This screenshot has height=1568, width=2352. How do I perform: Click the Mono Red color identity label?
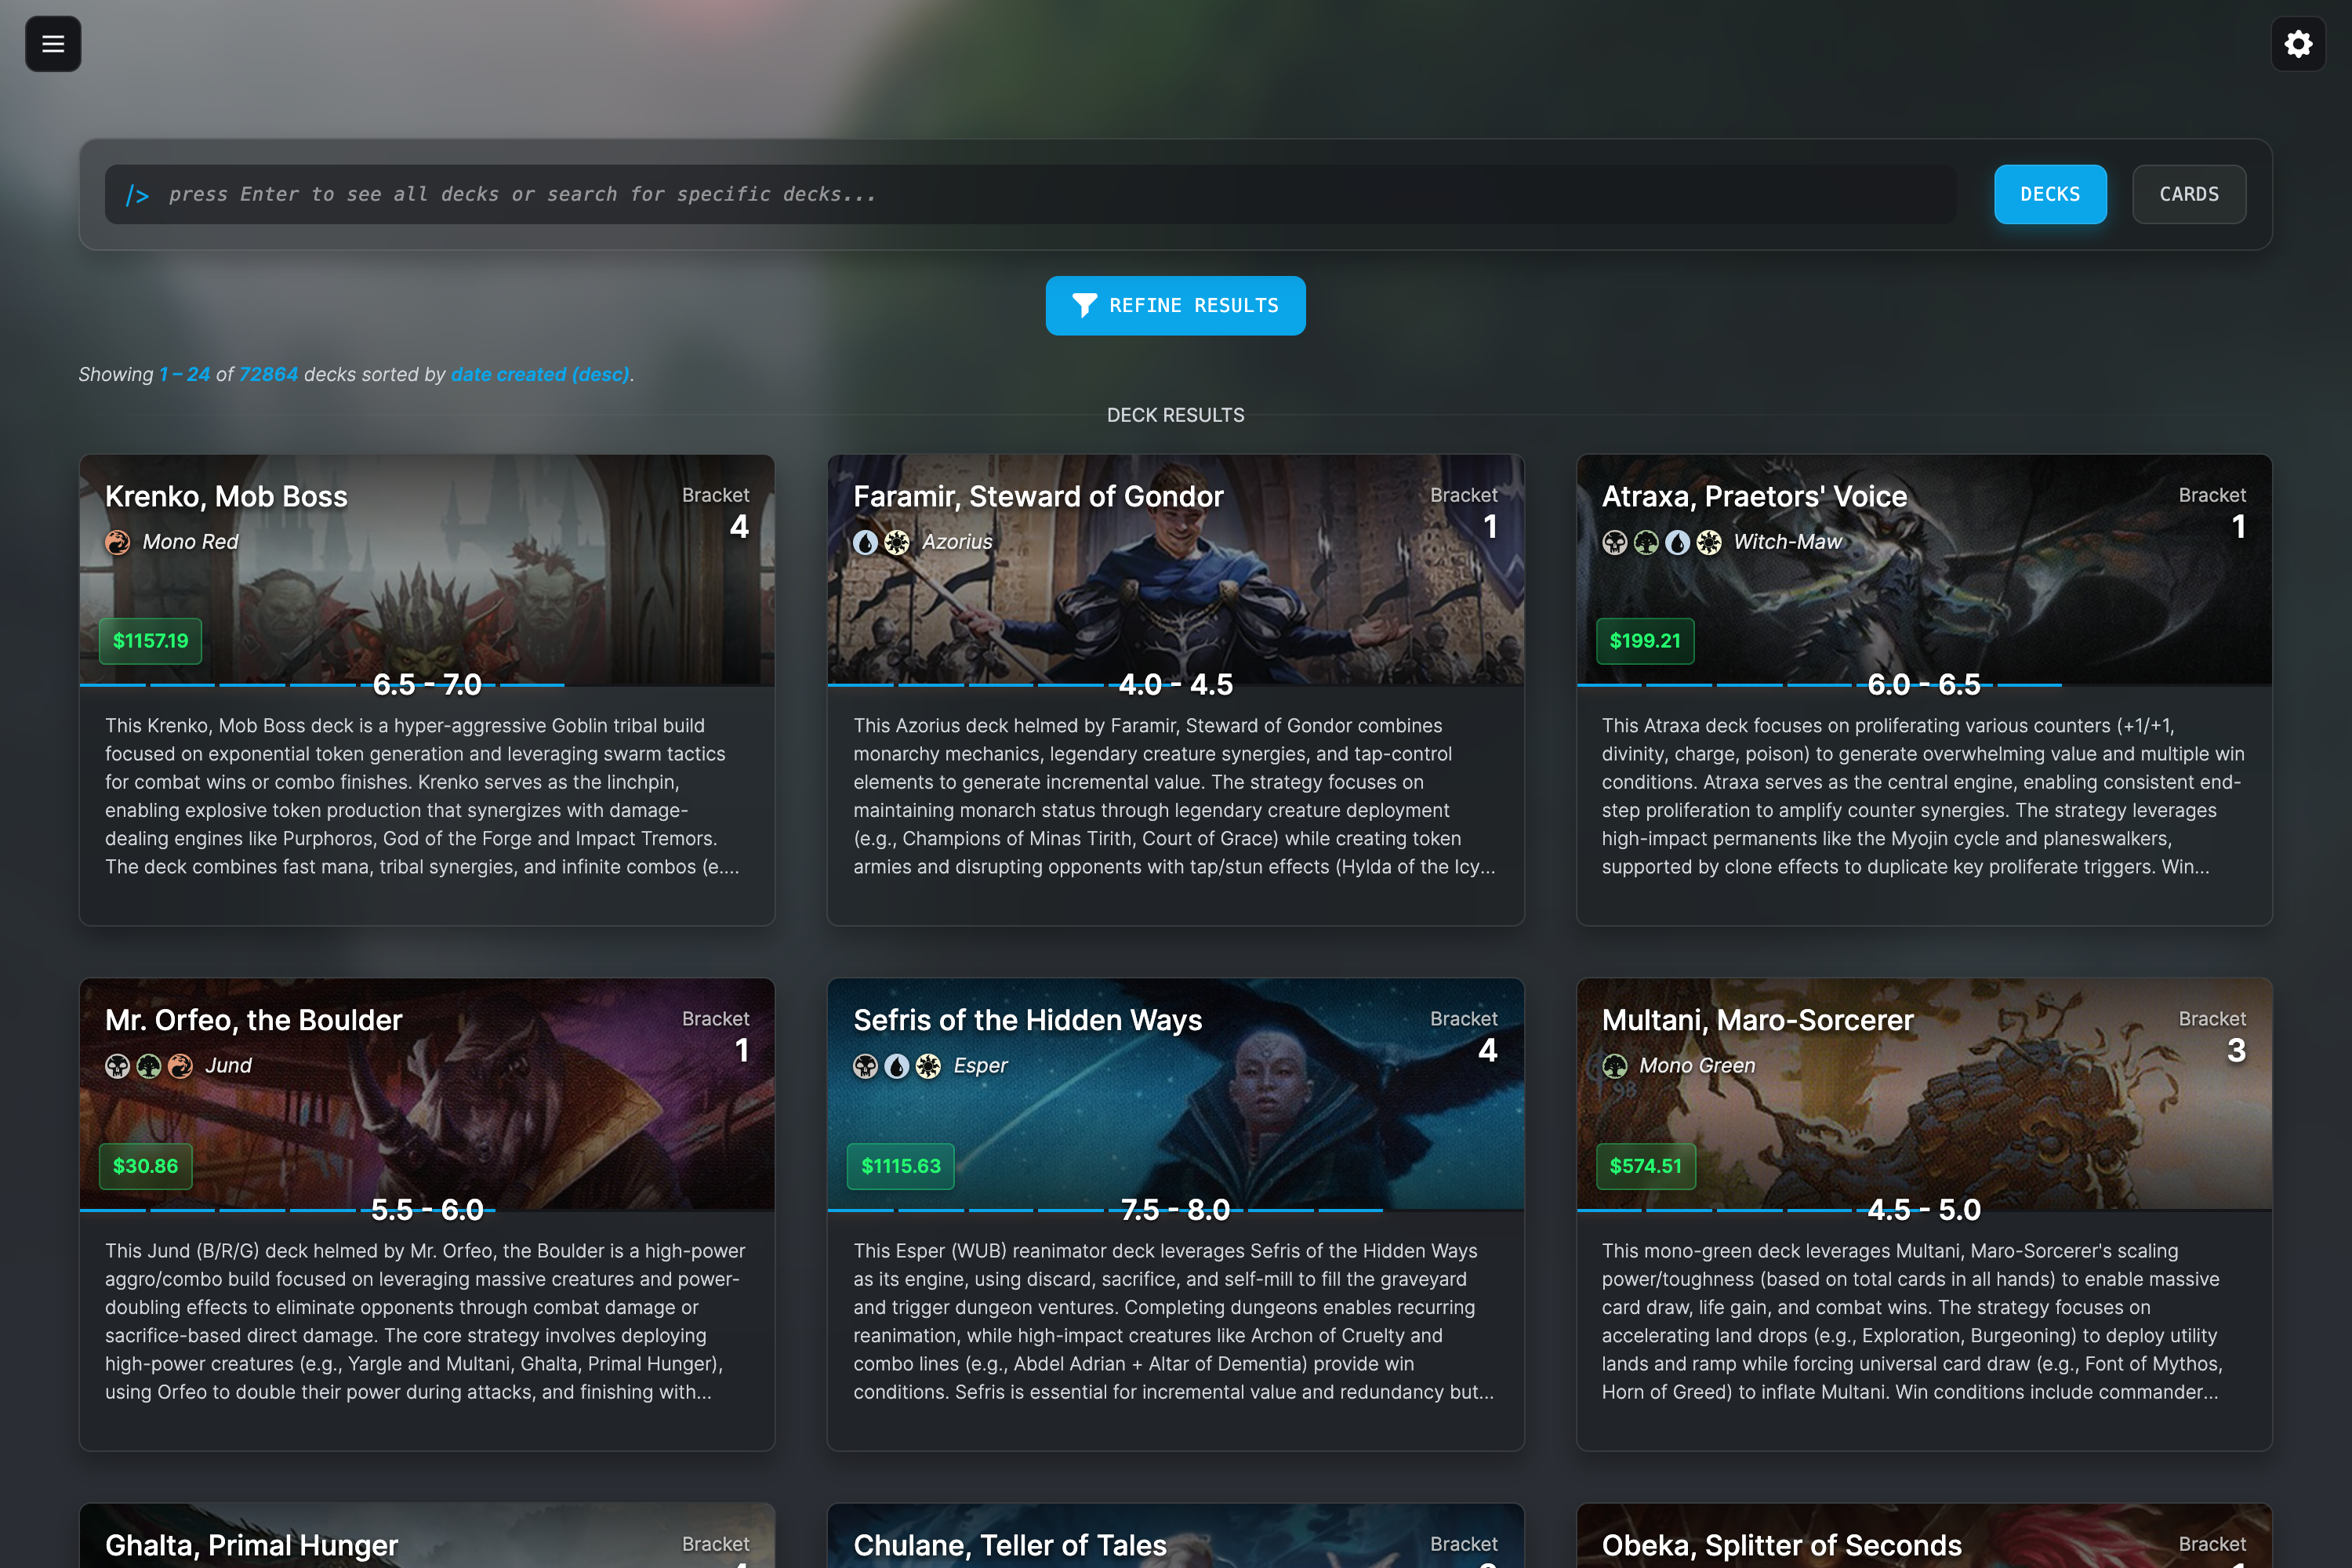click(190, 542)
